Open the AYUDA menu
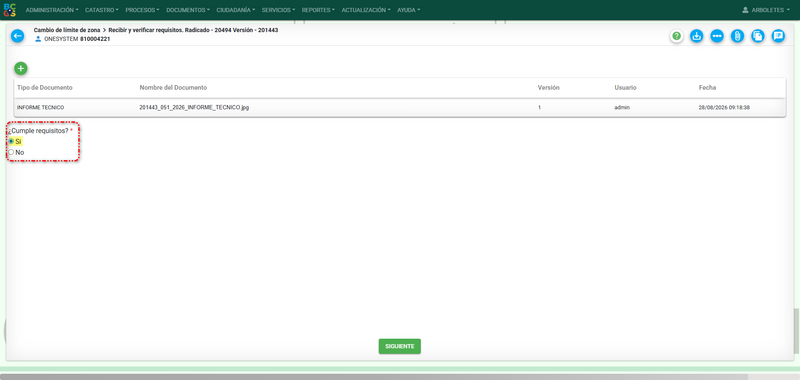The width and height of the screenshot is (800, 380). [x=409, y=10]
